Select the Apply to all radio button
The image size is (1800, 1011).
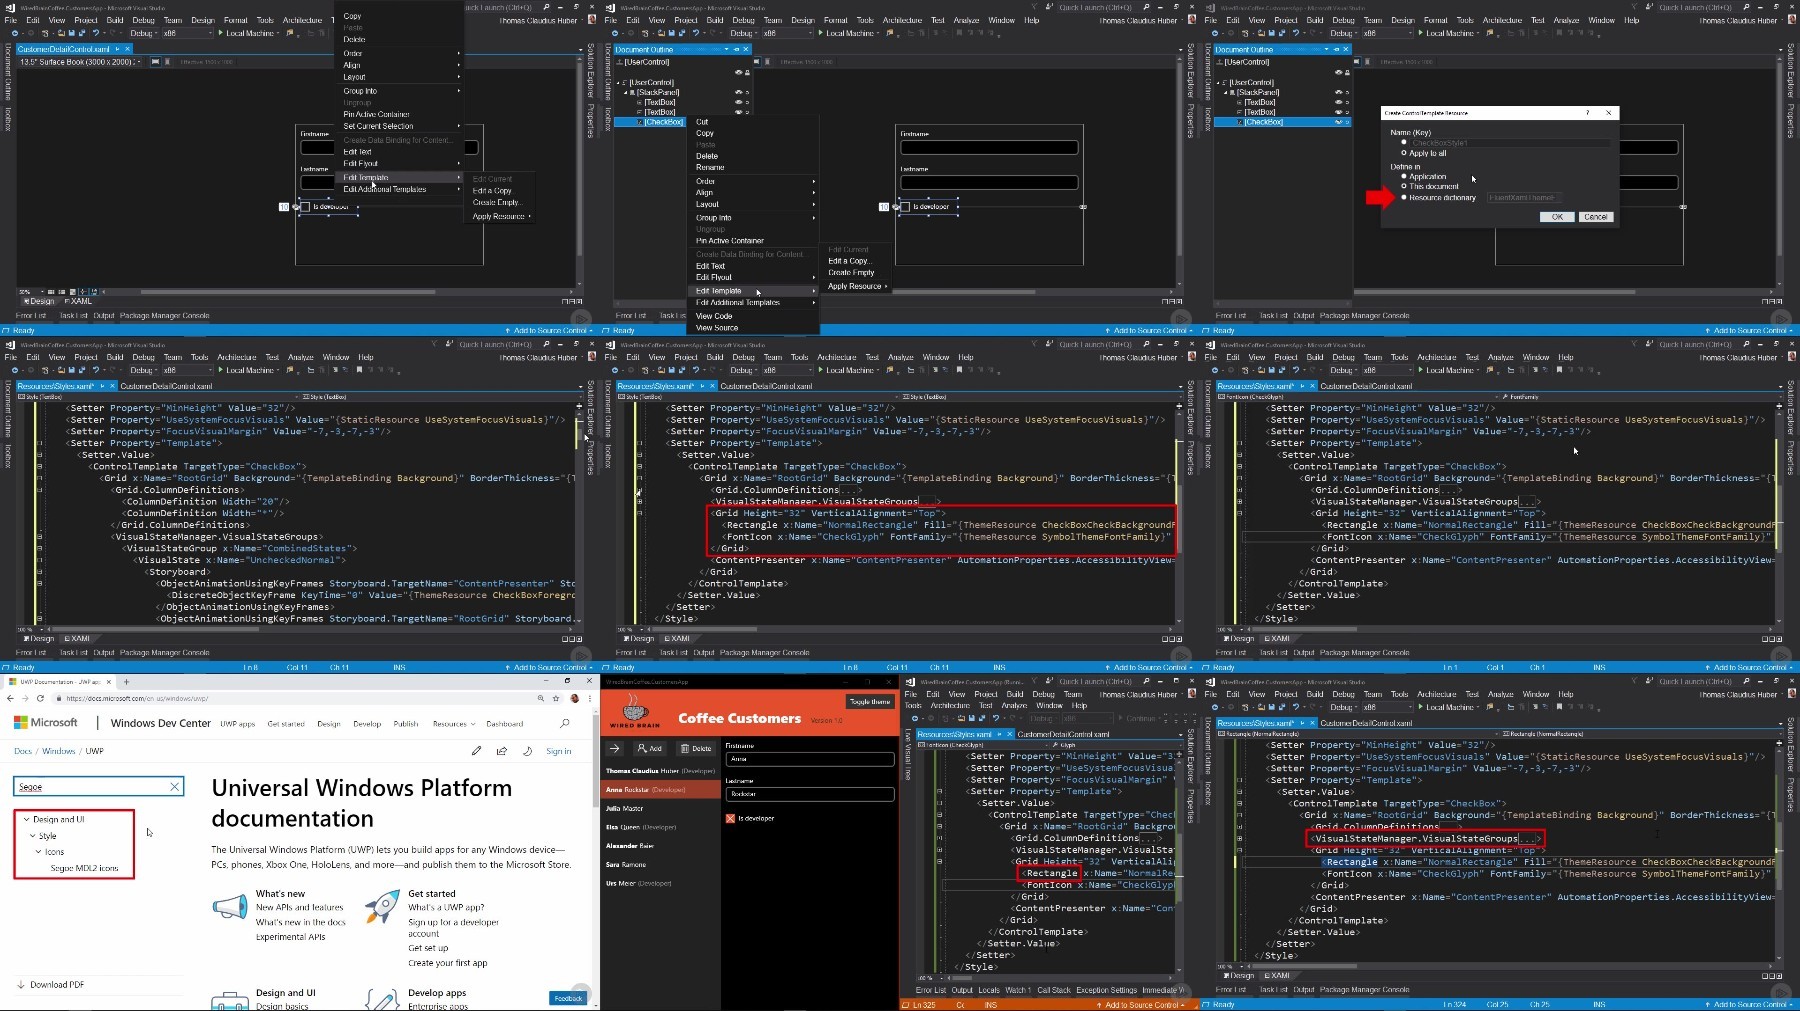pyautogui.click(x=1404, y=154)
